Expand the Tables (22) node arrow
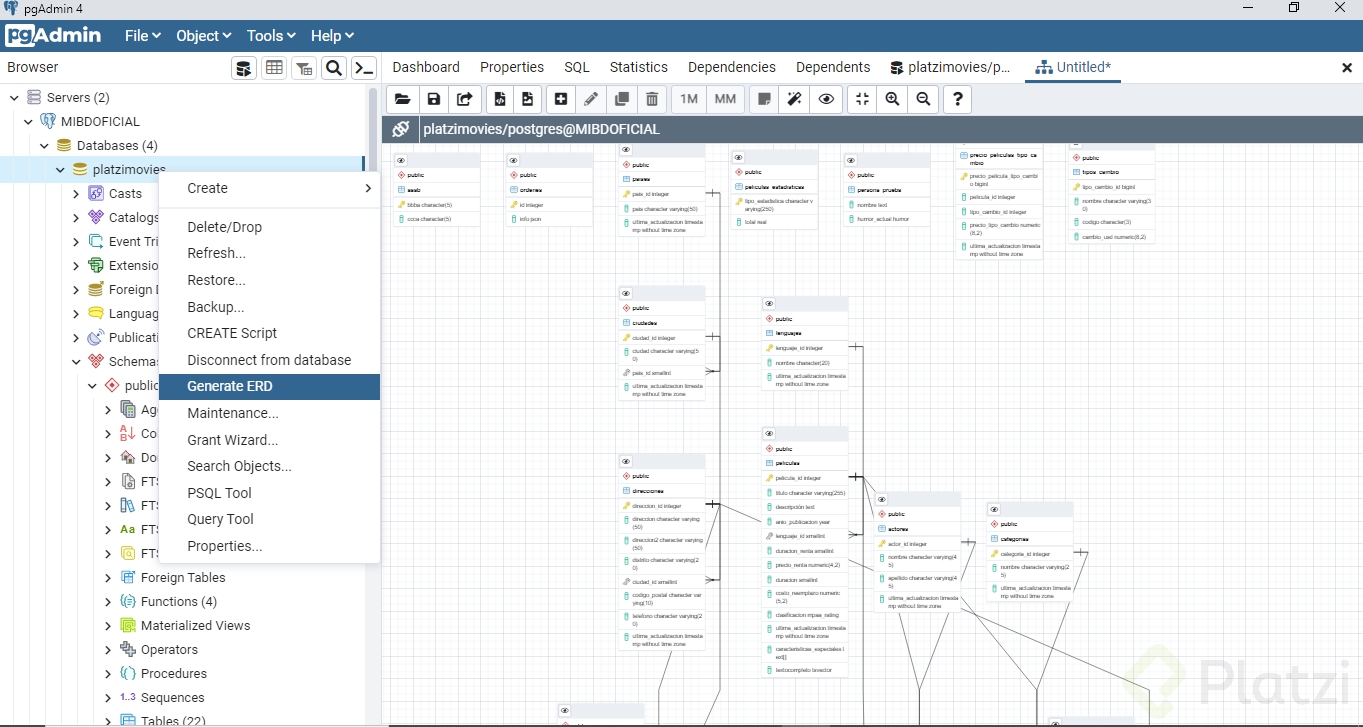This screenshot has width=1363, height=727. click(x=109, y=720)
